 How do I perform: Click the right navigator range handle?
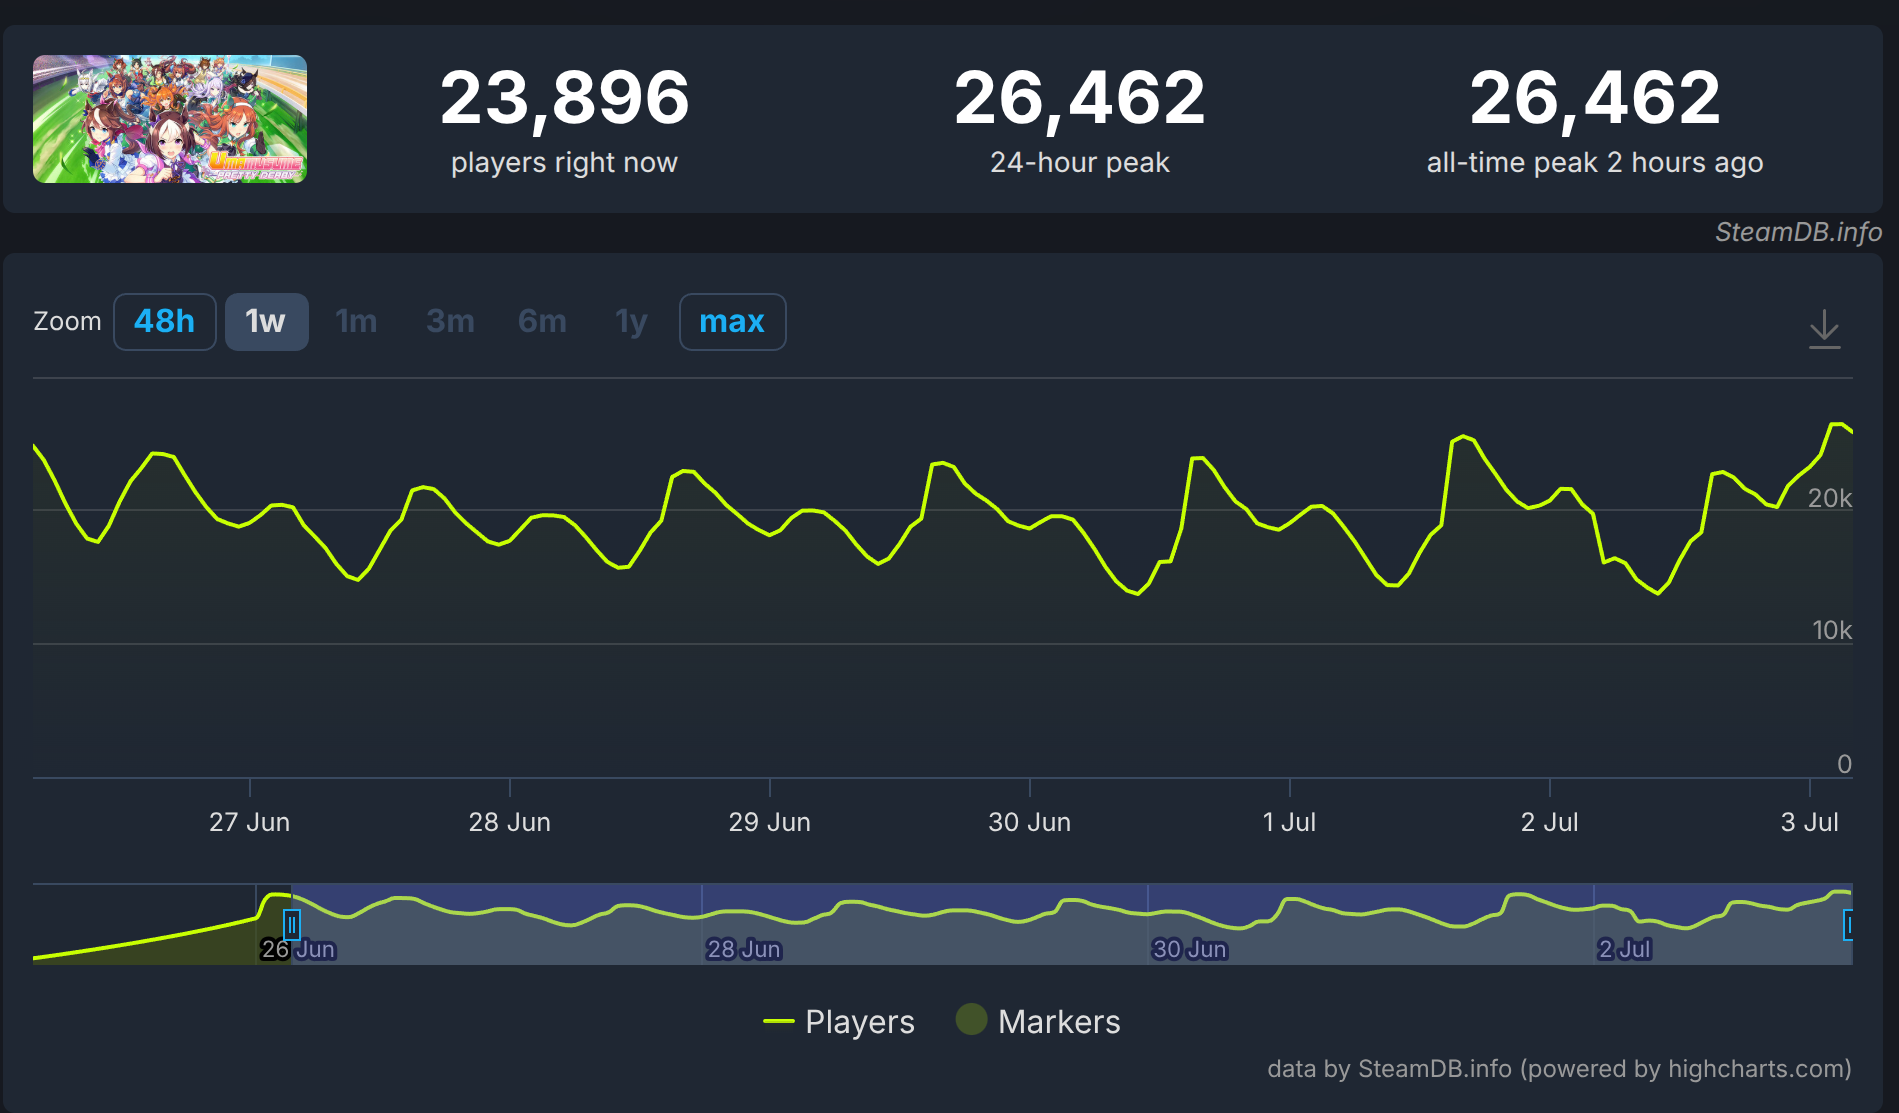pos(1849,925)
